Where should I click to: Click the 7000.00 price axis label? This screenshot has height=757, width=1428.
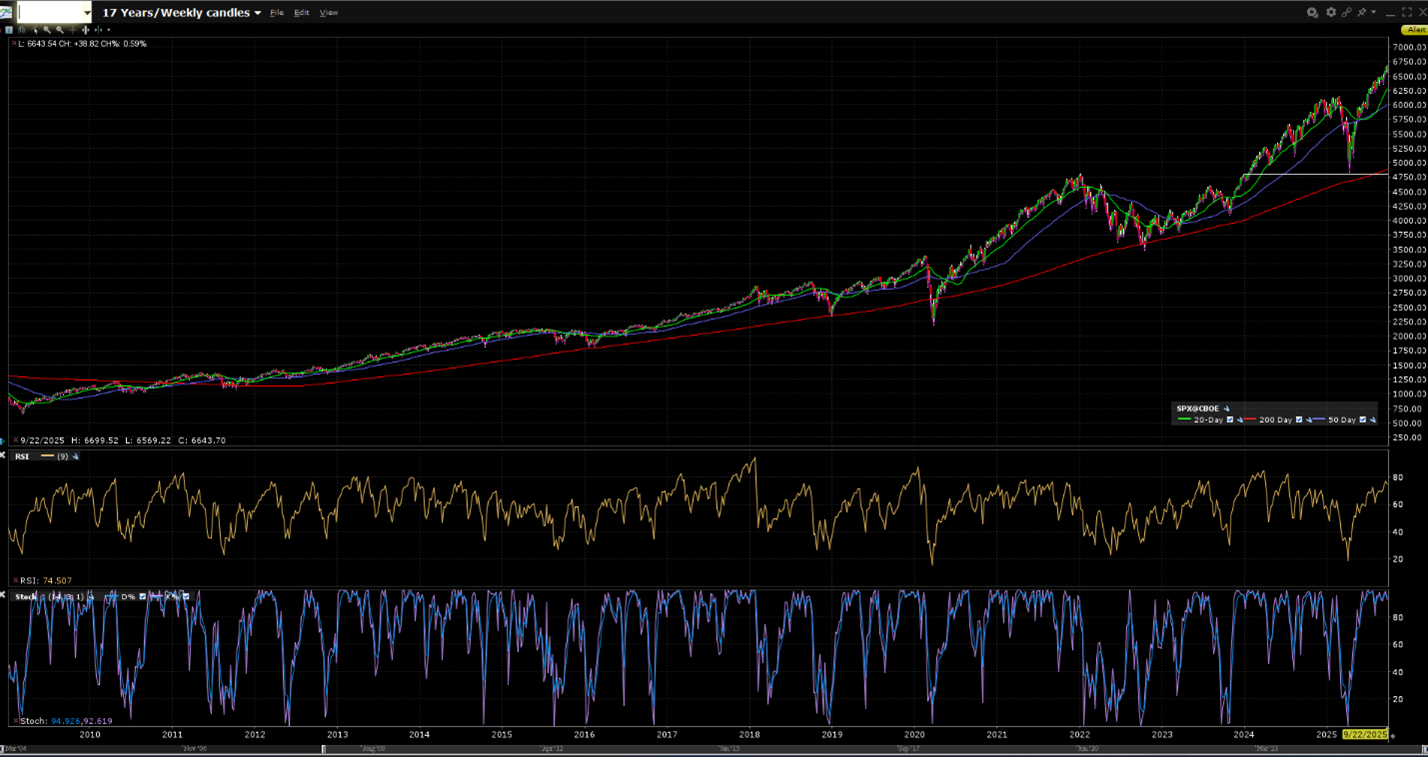1408,47
